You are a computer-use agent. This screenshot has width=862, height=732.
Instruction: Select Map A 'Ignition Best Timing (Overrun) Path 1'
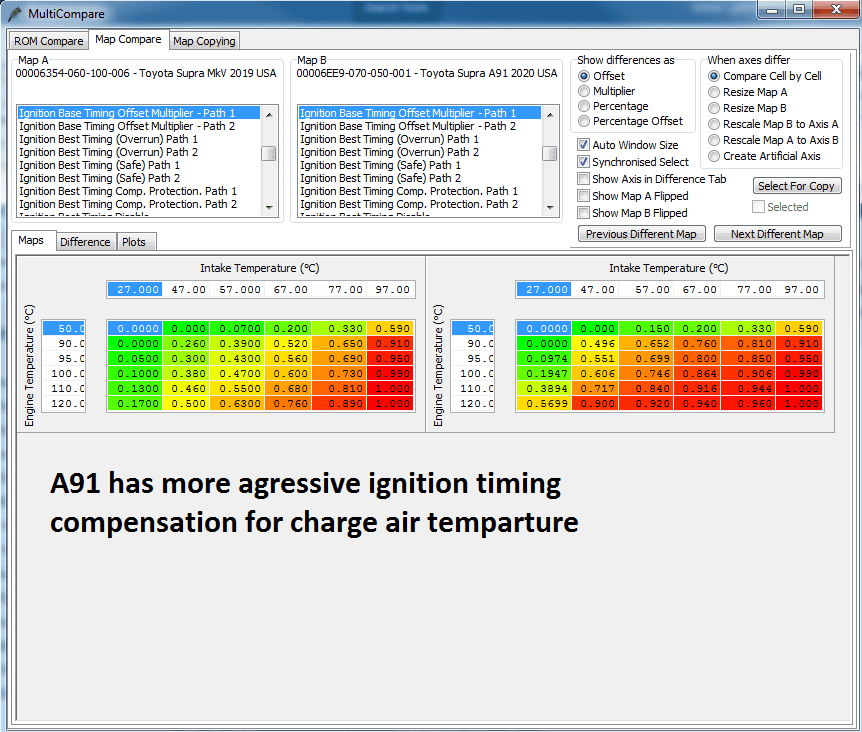pos(139,139)
